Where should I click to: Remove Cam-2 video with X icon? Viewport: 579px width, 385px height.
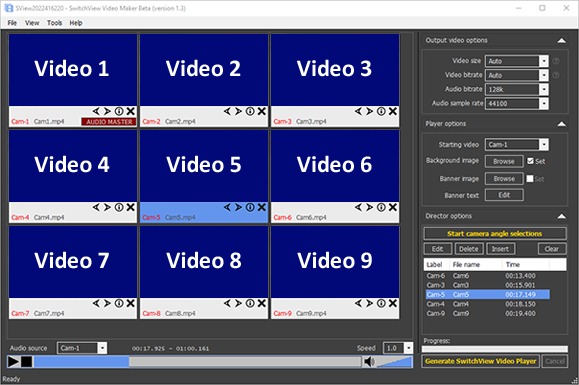point(261,111)
